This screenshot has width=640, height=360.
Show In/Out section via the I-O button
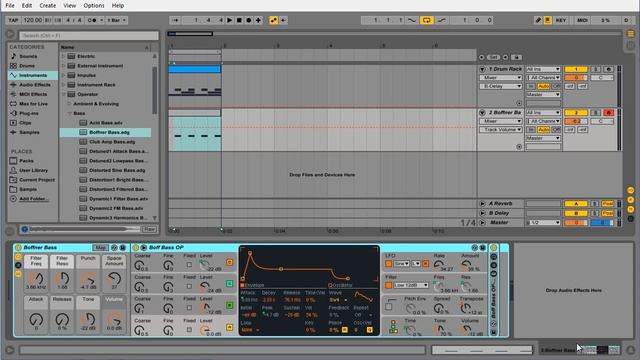pos(631,190)
